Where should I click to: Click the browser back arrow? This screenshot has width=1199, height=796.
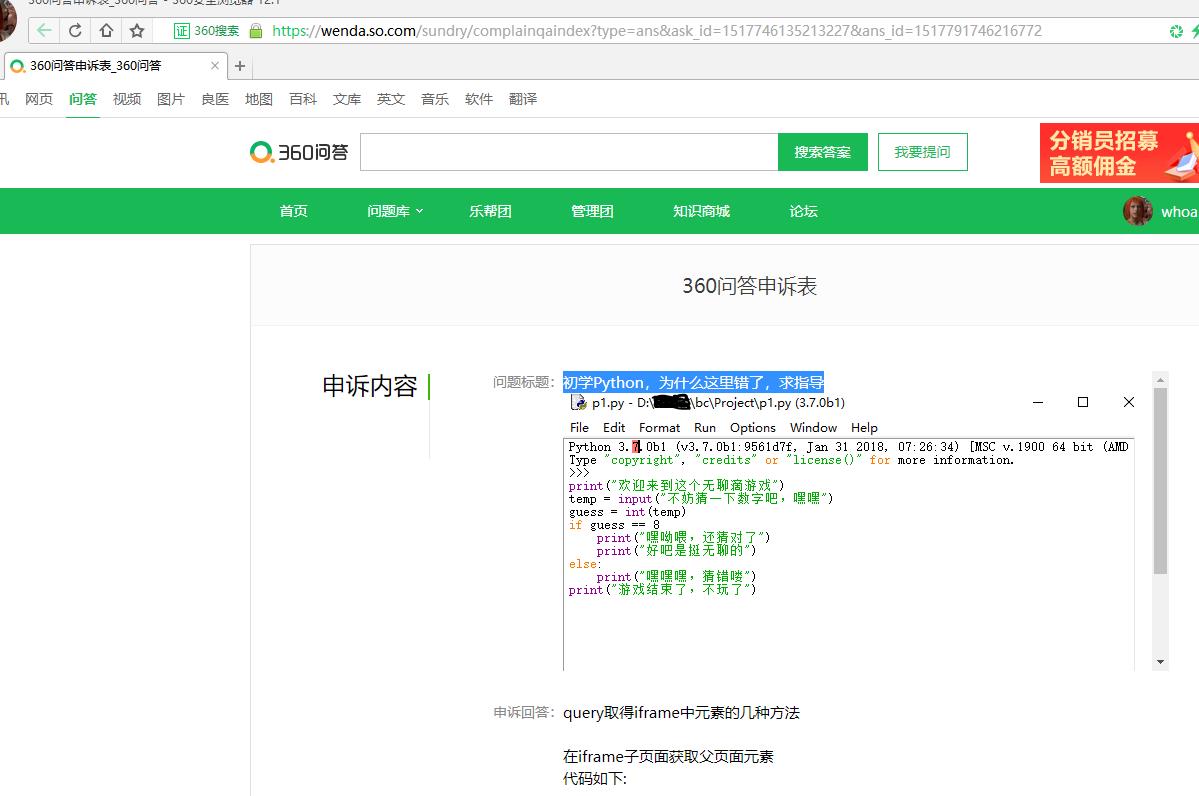click(x=44, y=31)
